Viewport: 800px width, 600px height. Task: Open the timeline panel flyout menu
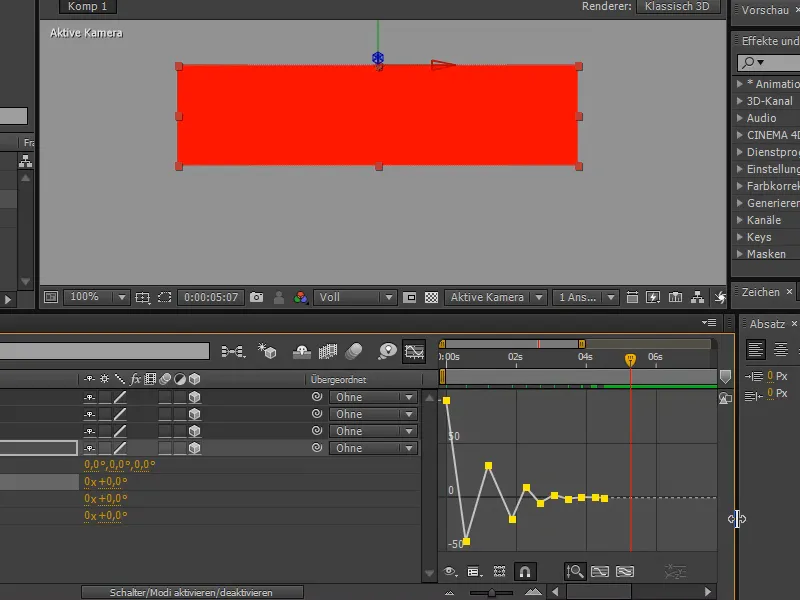[709, 322]
